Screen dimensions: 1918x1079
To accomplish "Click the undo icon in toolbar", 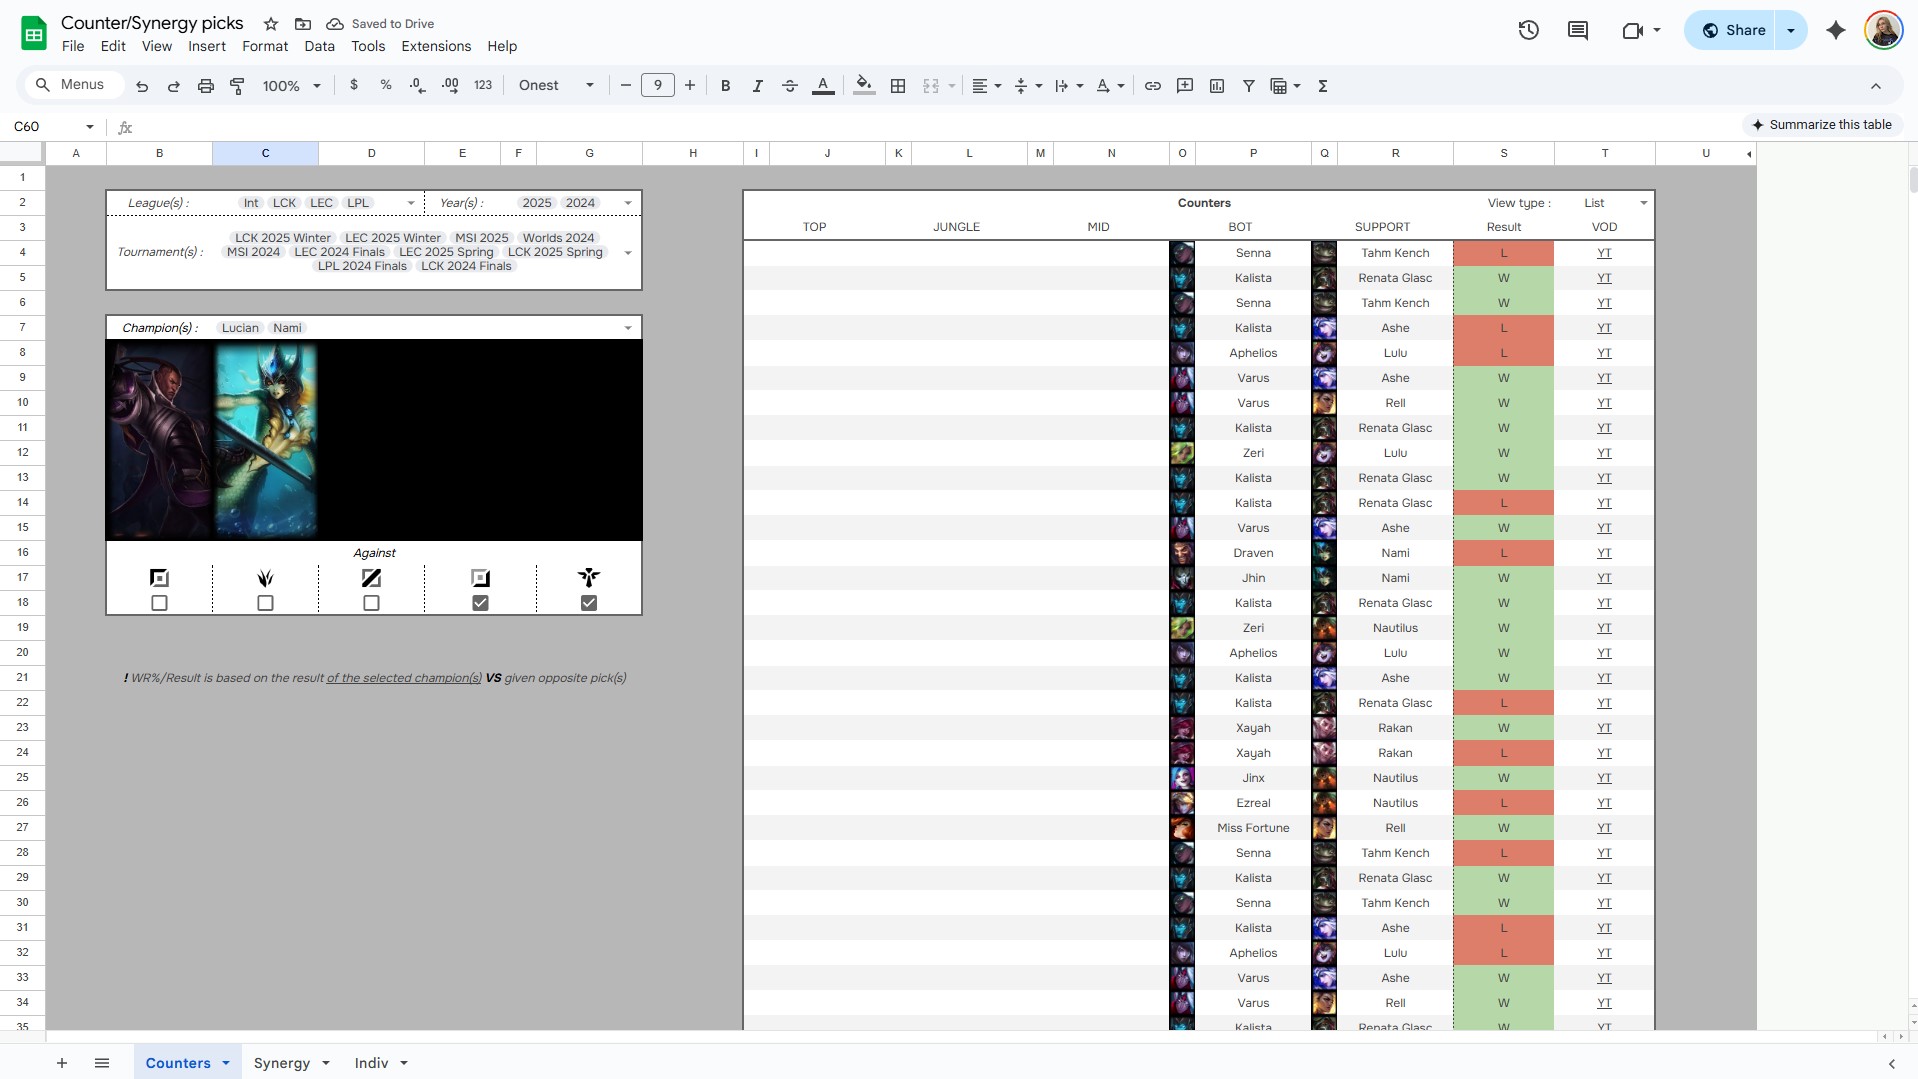I will (x=142, y=86).
